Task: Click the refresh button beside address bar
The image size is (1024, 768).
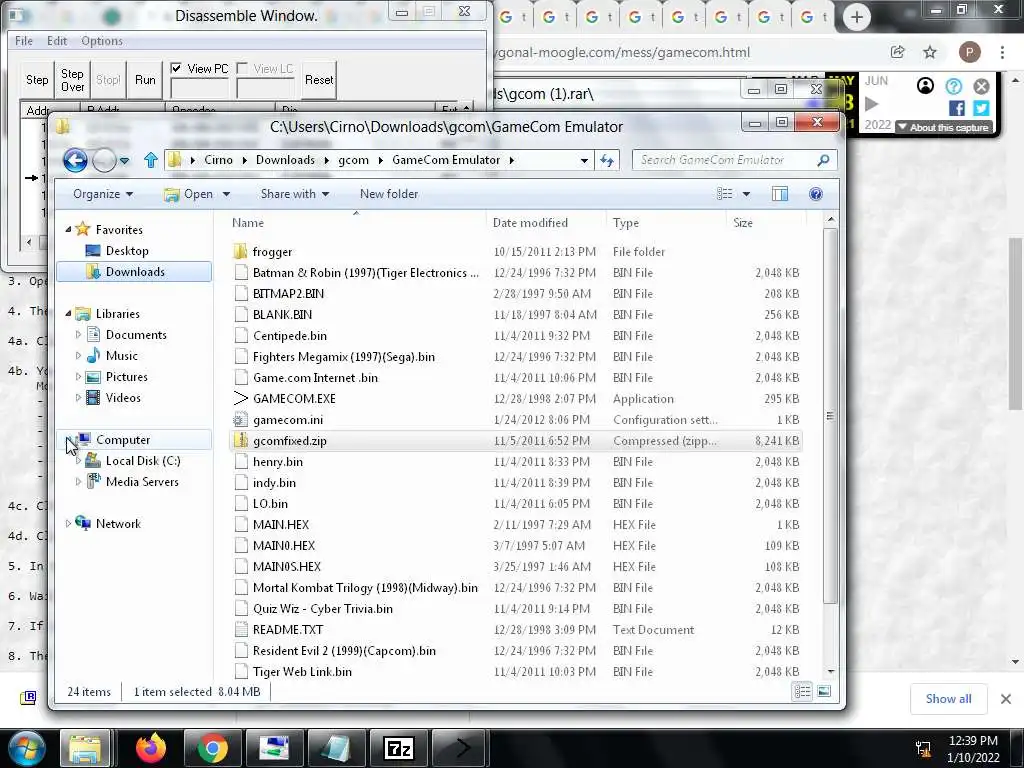Action: tap(607, 160)
